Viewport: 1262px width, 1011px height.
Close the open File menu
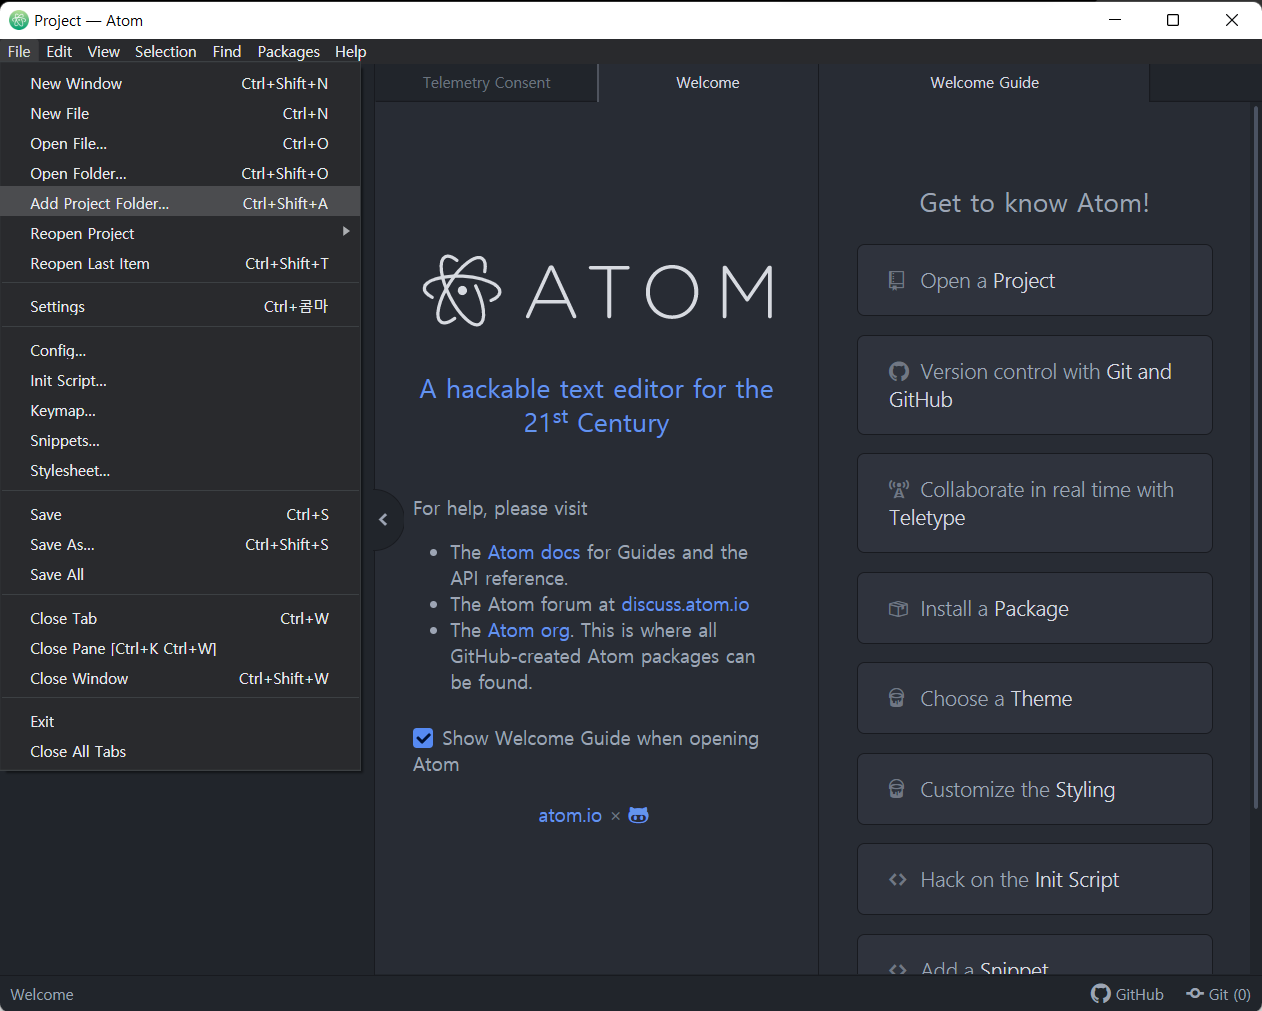click(x=19, y=51)
